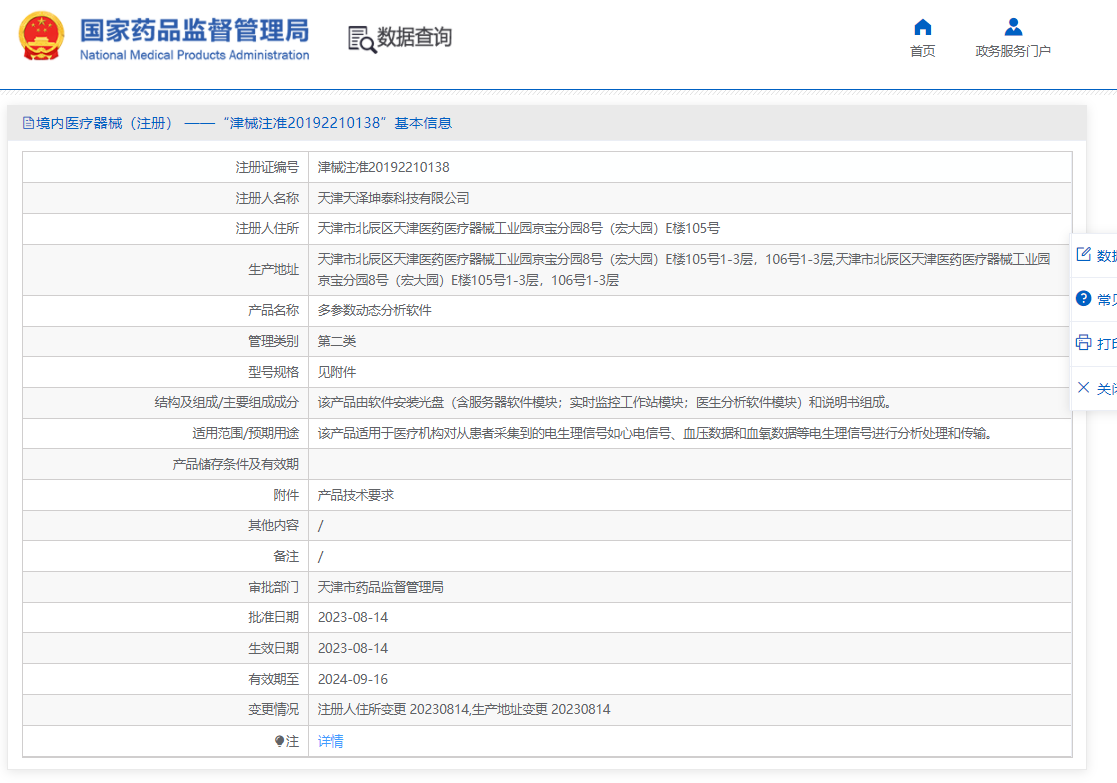
Task: Click the 产品储存条件及有效期 row label
Action: (x=236, y=465)
